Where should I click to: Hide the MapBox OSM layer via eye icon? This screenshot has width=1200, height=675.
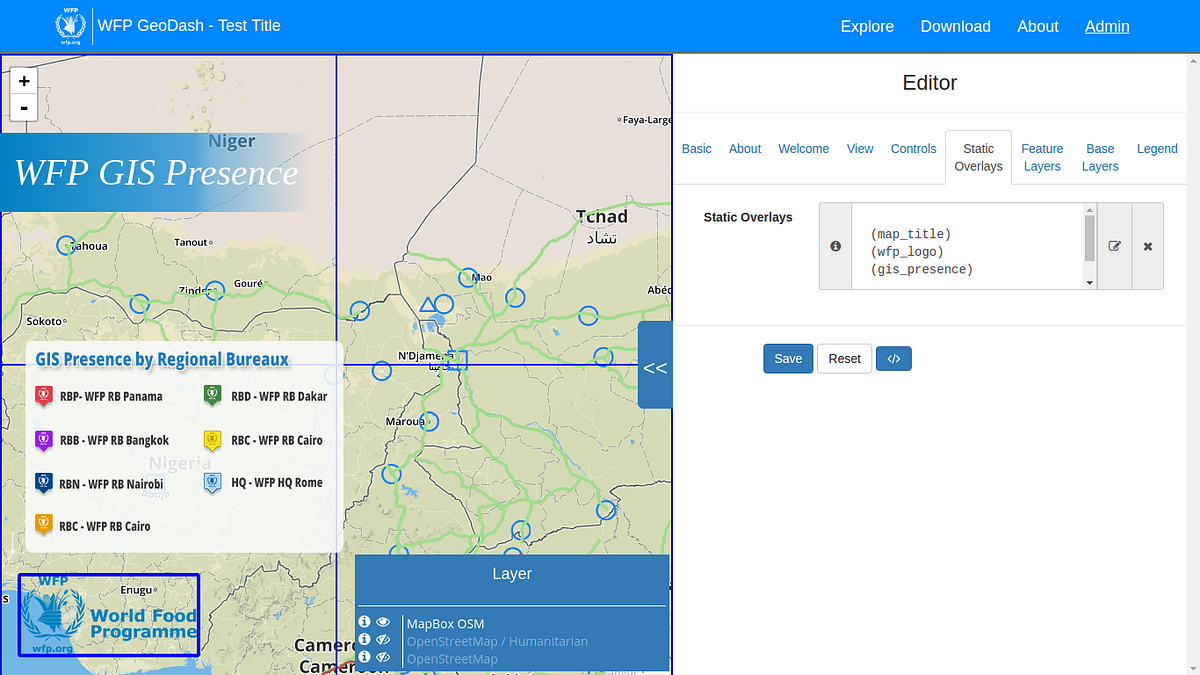[x=383, y=622]
